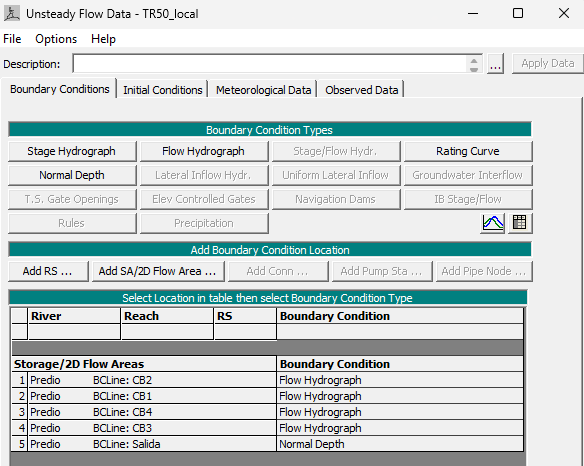Click the Flow Hydrograph cell for CB4
This screenshot has height=466, width=584.
click(x=400, y=412)
